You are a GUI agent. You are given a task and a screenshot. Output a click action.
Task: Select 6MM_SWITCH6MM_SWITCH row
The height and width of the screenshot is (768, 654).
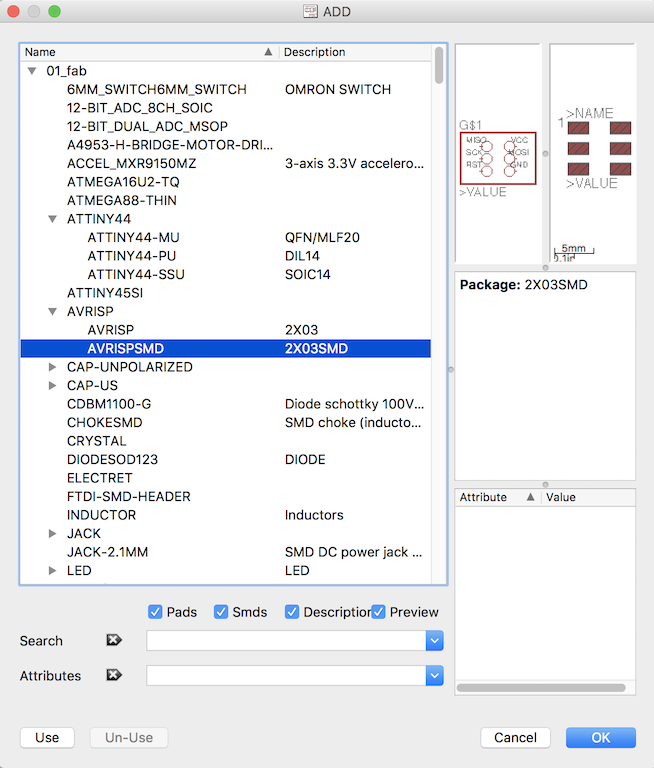225,90
